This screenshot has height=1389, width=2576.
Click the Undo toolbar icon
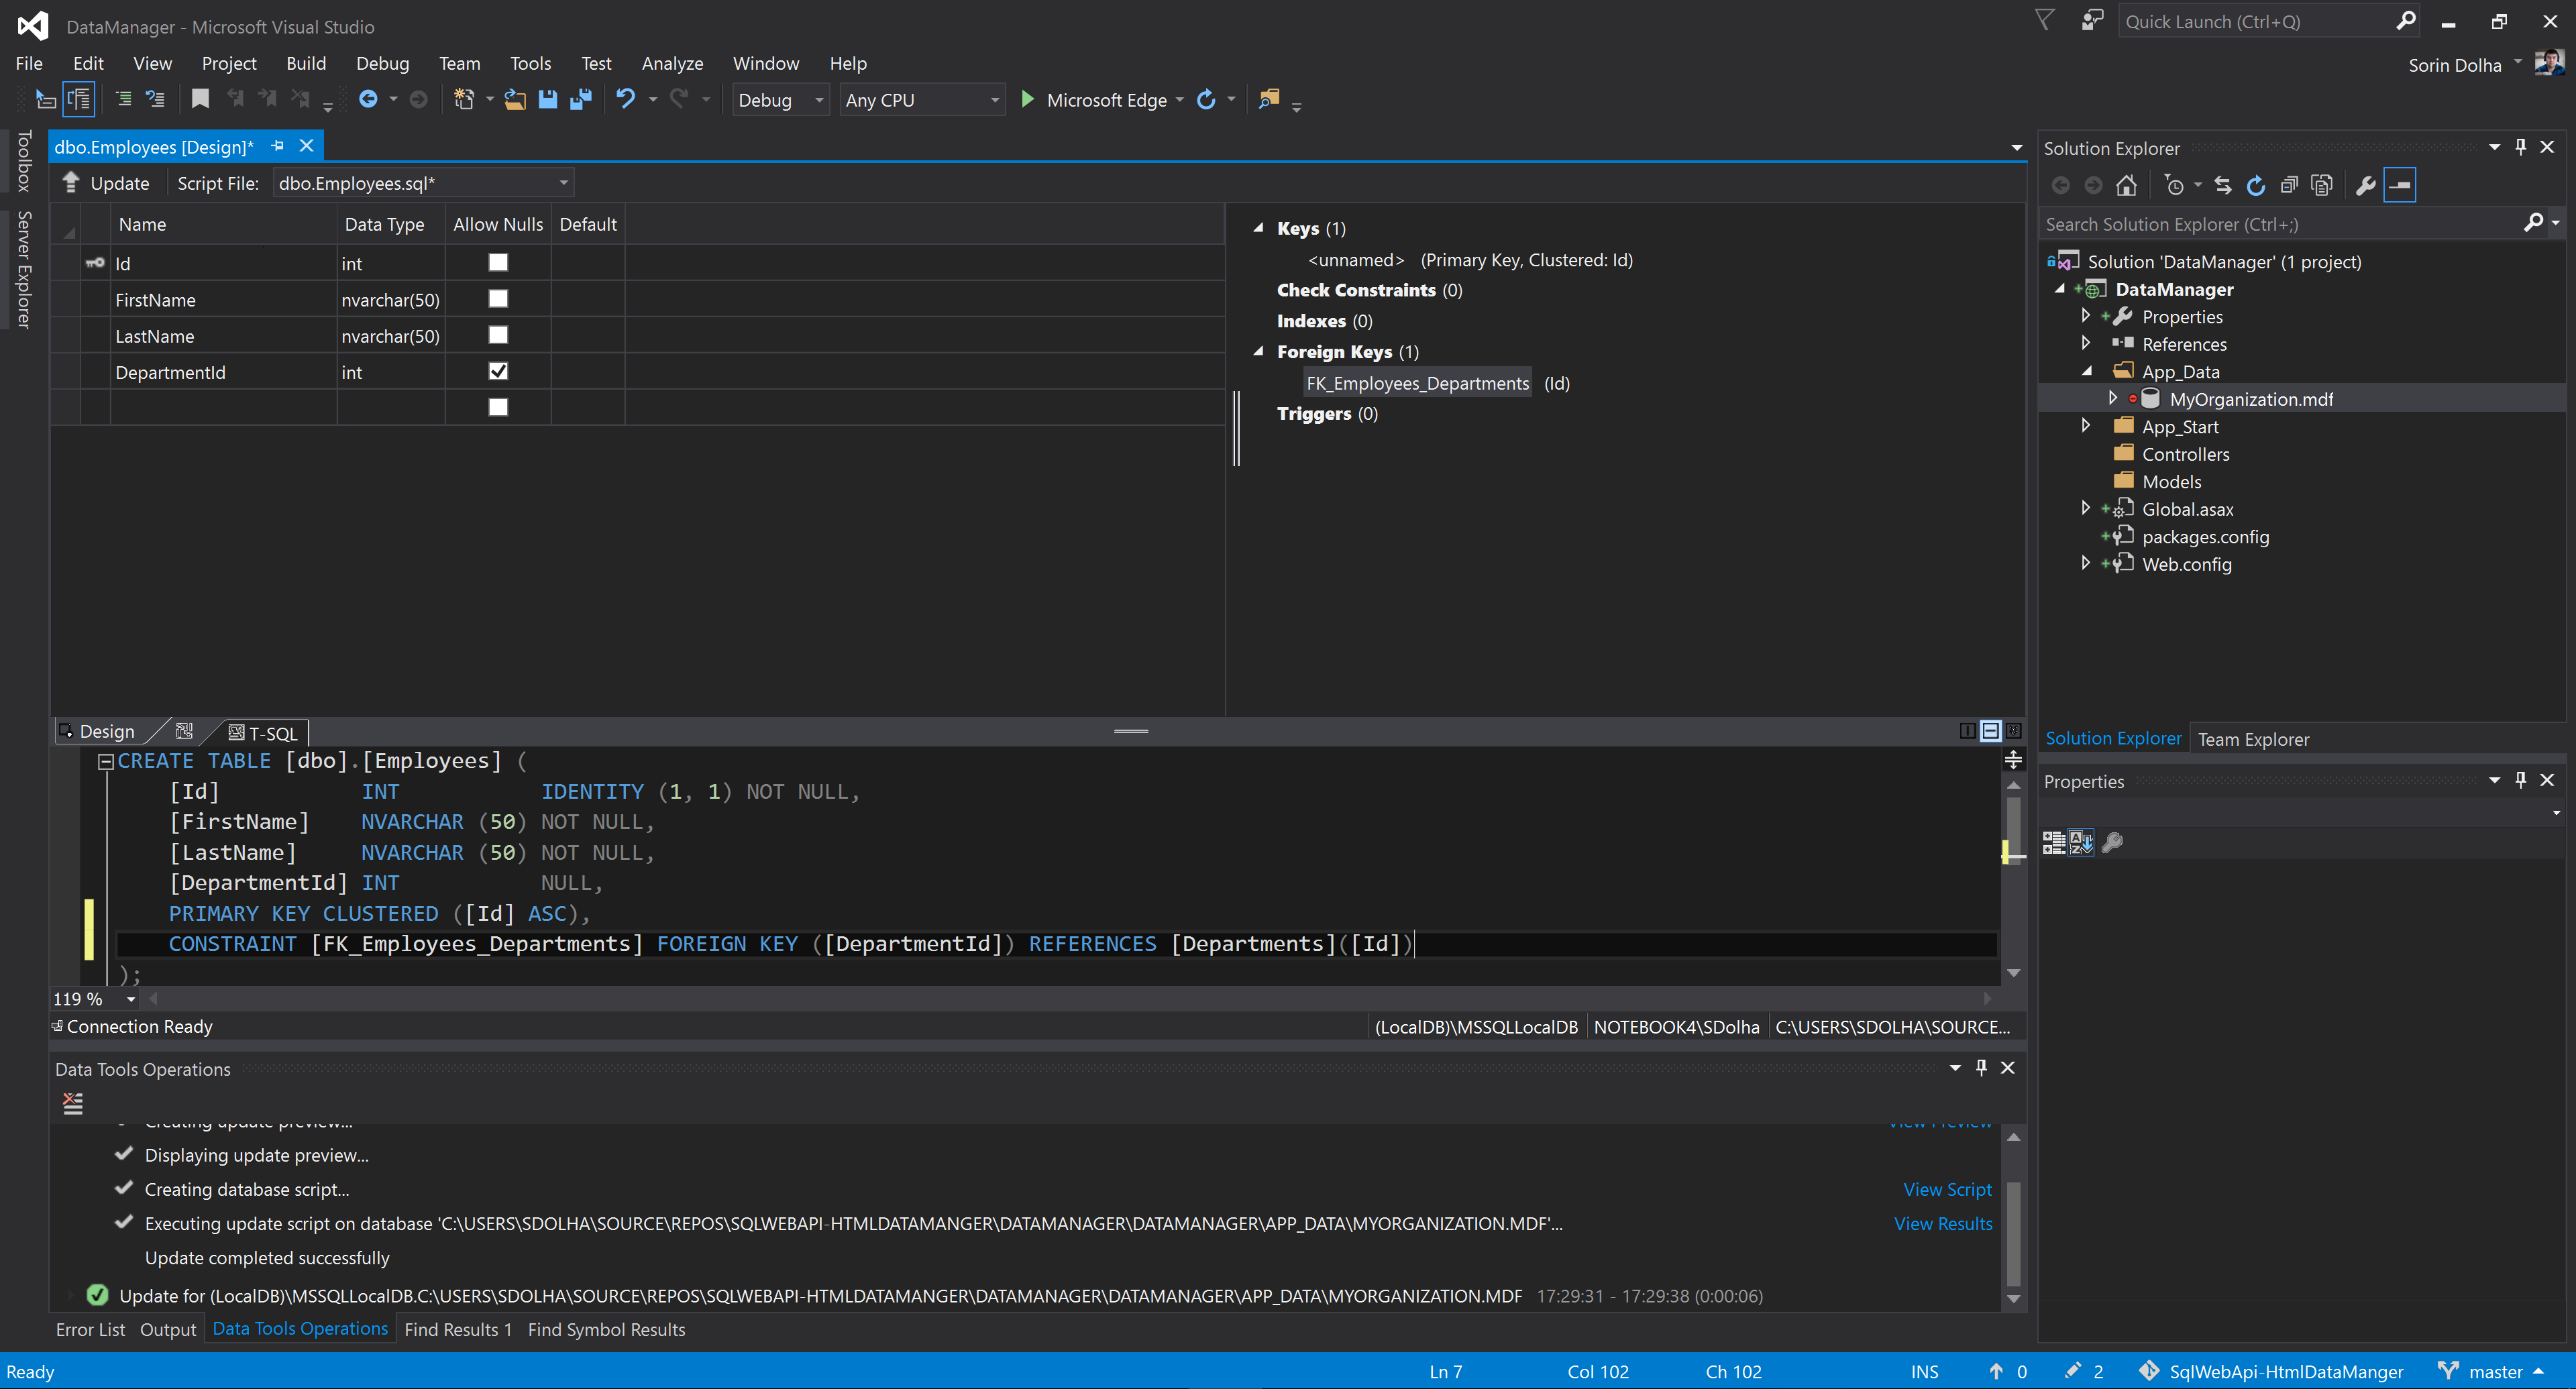[626, 99]
